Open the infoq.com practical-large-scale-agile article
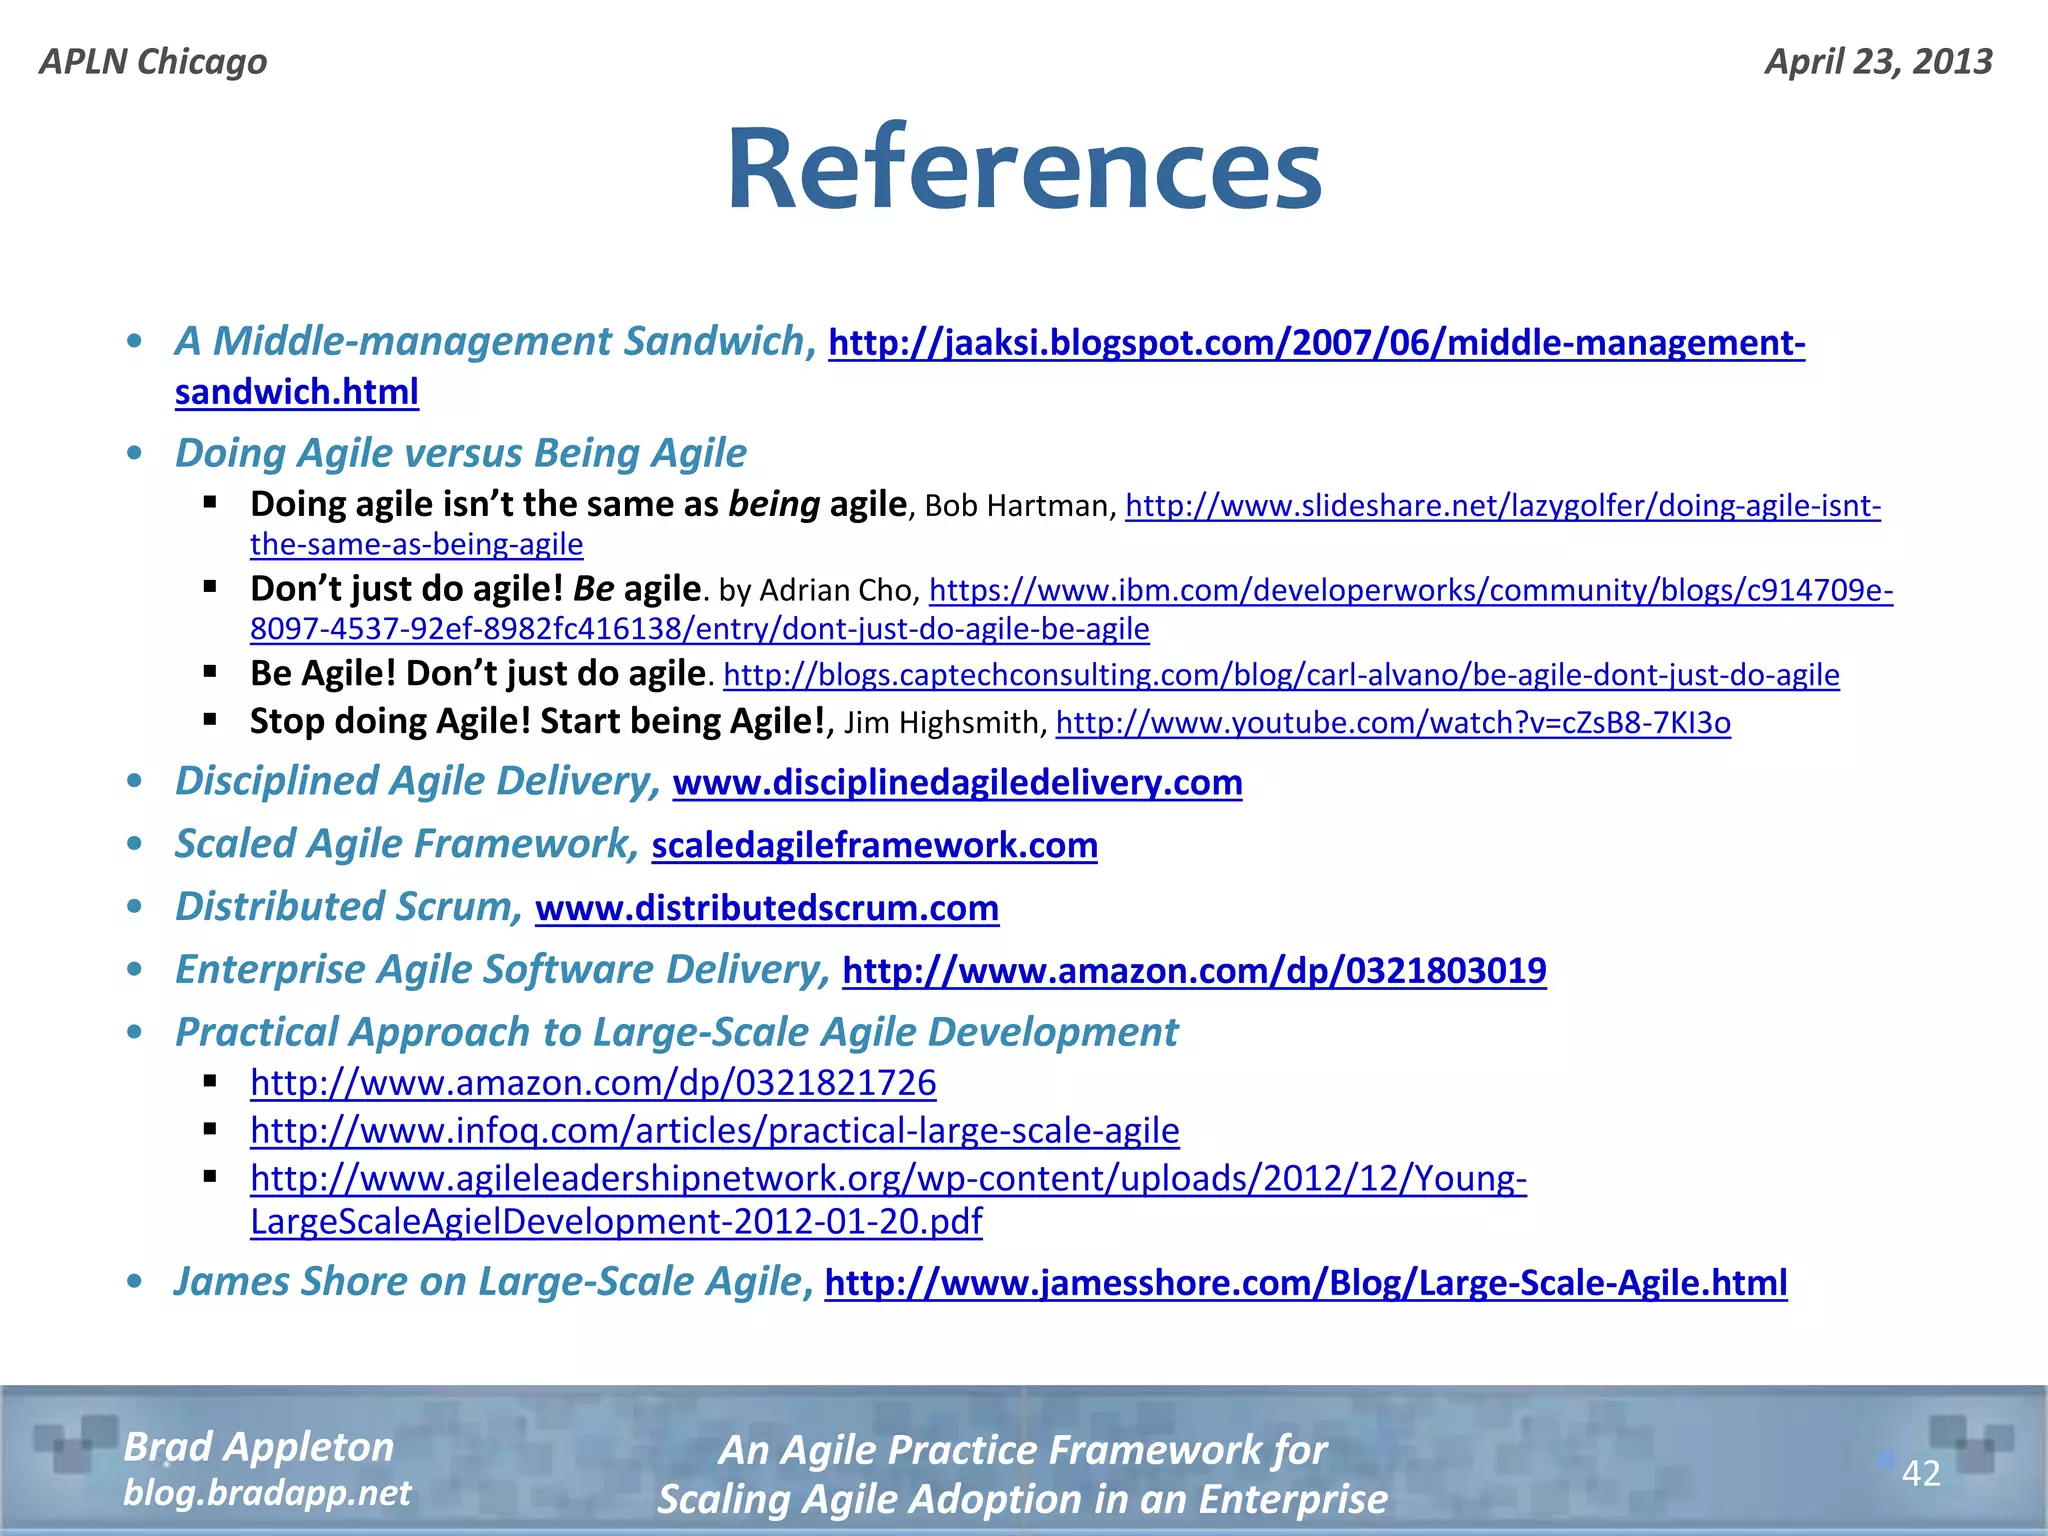 coord(714,1131)
